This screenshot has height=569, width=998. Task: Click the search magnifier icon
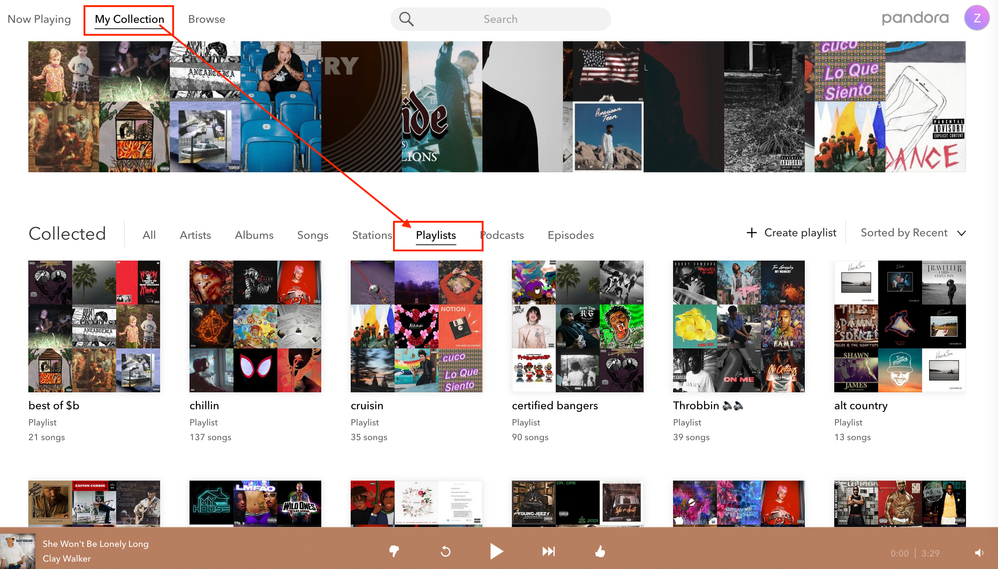coord(406,19)
